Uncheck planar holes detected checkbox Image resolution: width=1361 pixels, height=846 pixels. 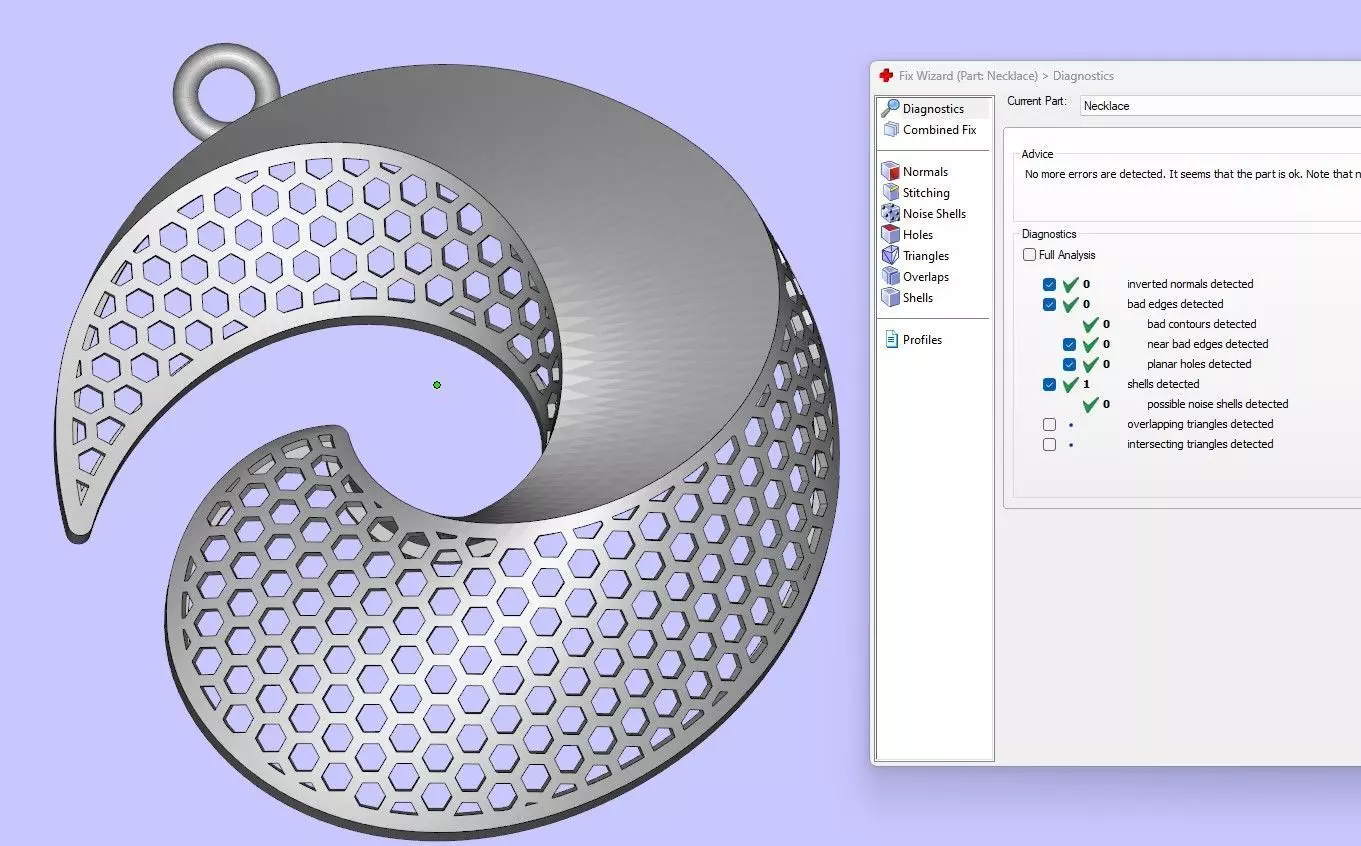(1069, 364)
